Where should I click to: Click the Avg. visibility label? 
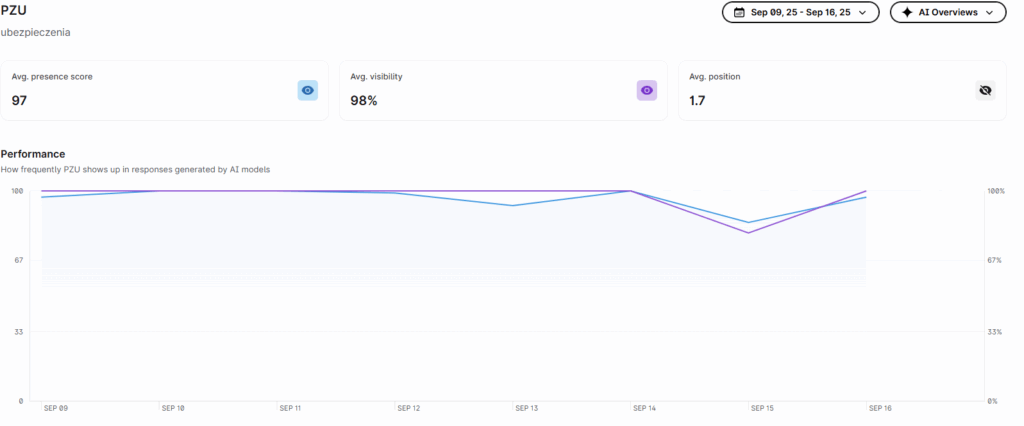(376, 76)
